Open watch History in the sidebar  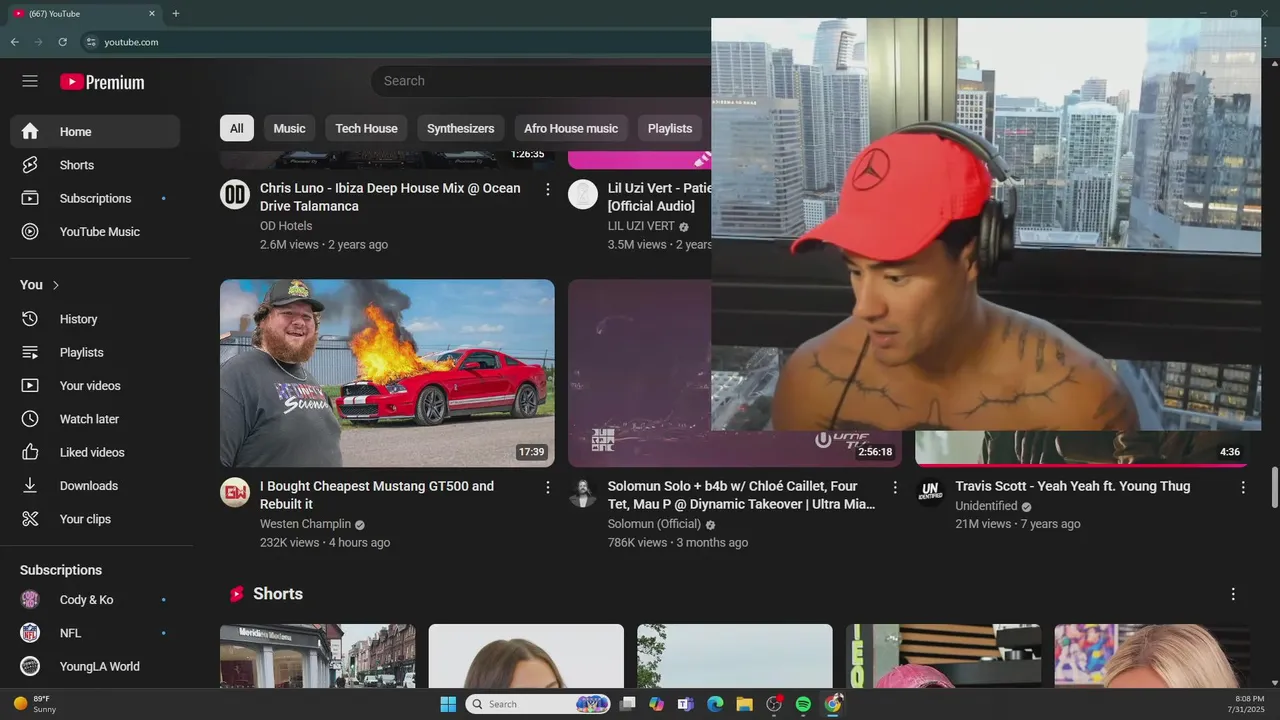(95, 319)
